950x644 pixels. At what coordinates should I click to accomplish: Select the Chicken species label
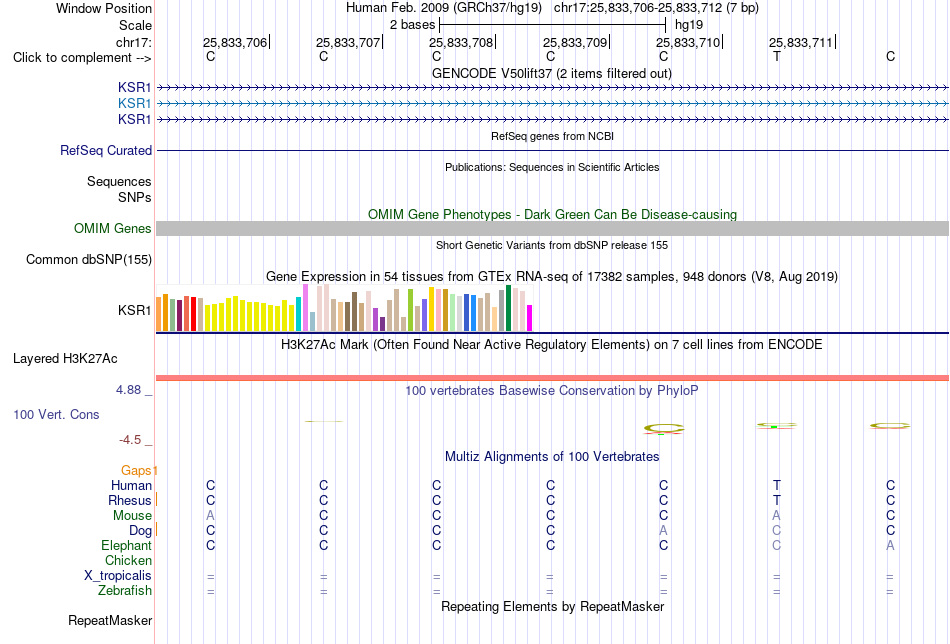pyautogui.click(x=128, y=560)
